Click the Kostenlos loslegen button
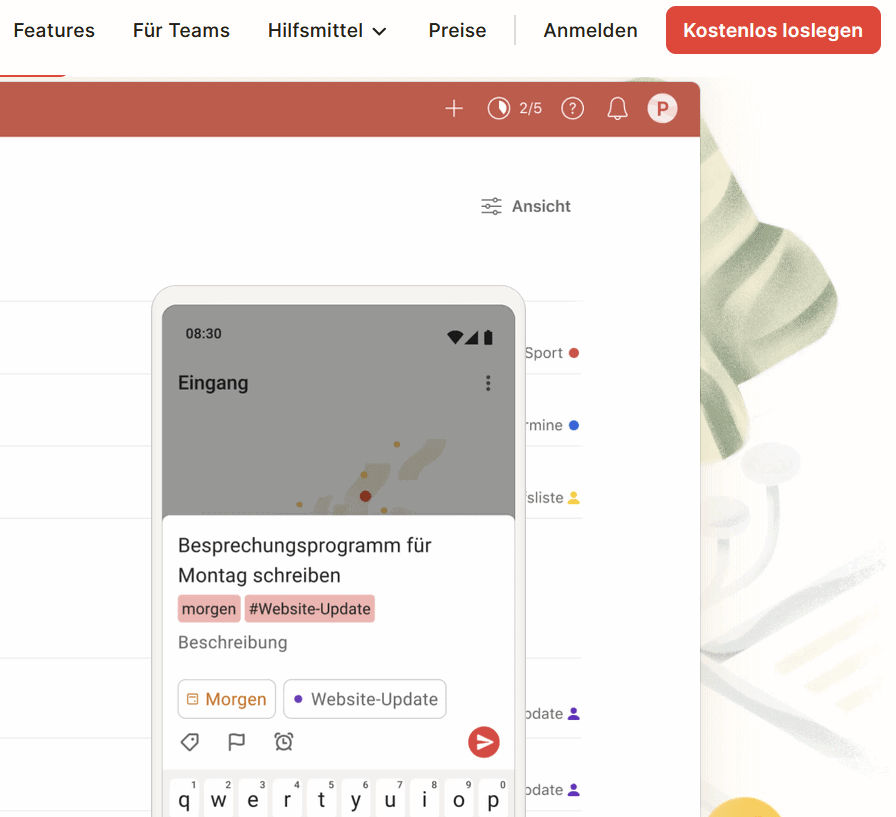Viewport: 896px width, 817px height. [x=773, y=31]
